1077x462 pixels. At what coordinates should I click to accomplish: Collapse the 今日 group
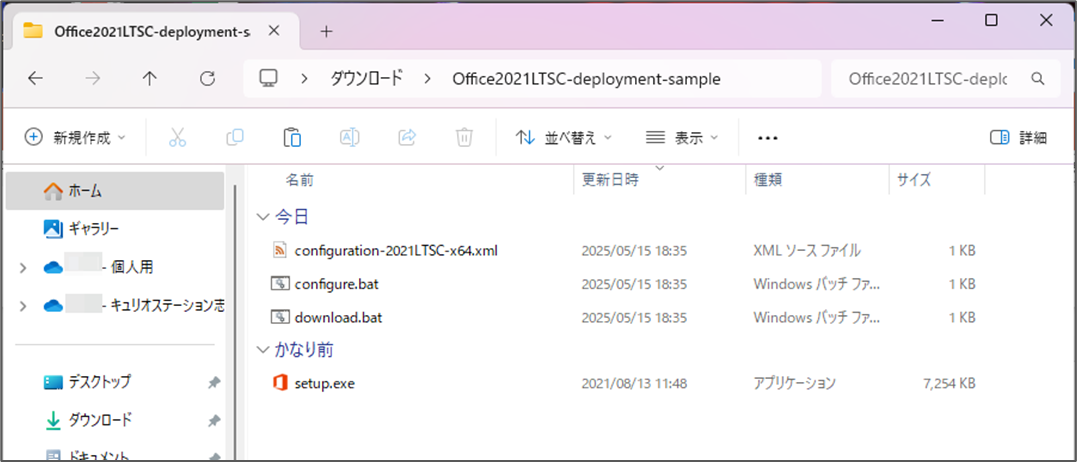[x=263, y=218]
